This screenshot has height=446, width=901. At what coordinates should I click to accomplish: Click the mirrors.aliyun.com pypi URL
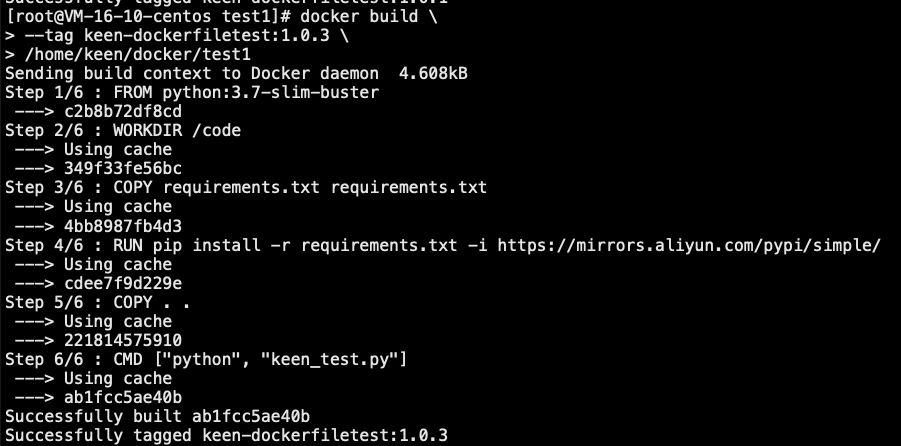[x=689, y=245]
